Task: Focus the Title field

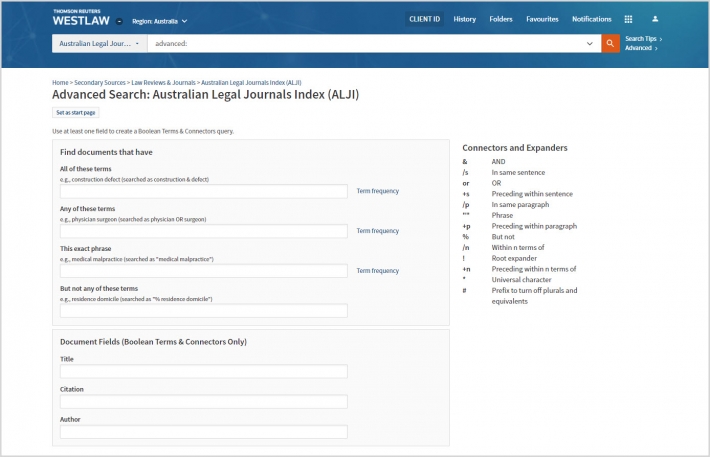Action: tap(204, 371)
